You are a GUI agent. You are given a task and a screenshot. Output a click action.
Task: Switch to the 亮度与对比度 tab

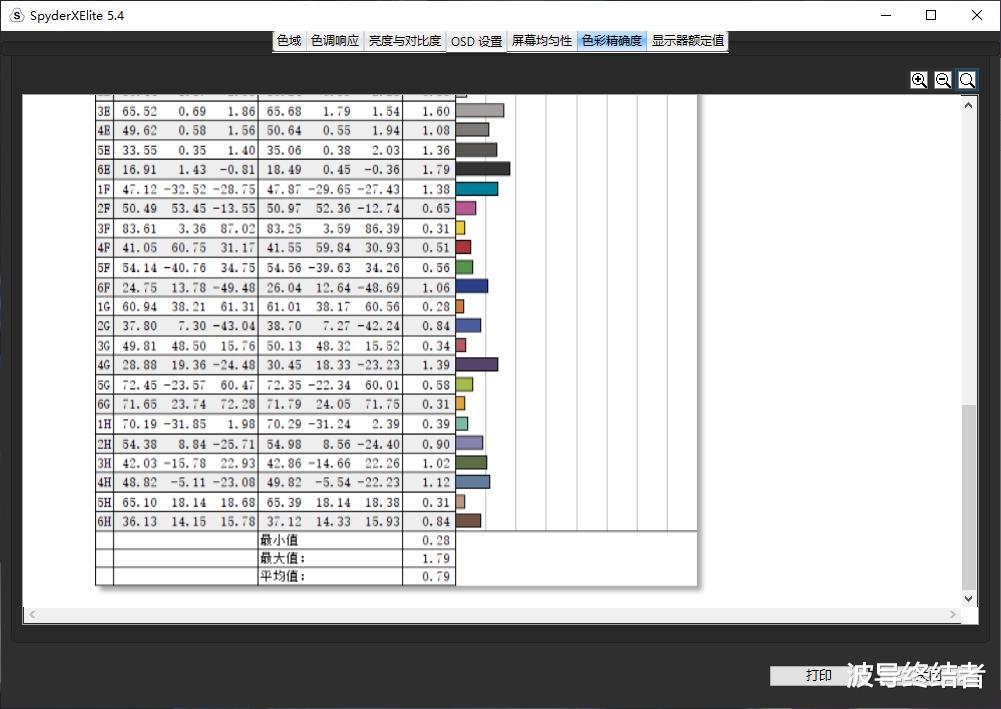pyautogui.click(x=404, y=41)
